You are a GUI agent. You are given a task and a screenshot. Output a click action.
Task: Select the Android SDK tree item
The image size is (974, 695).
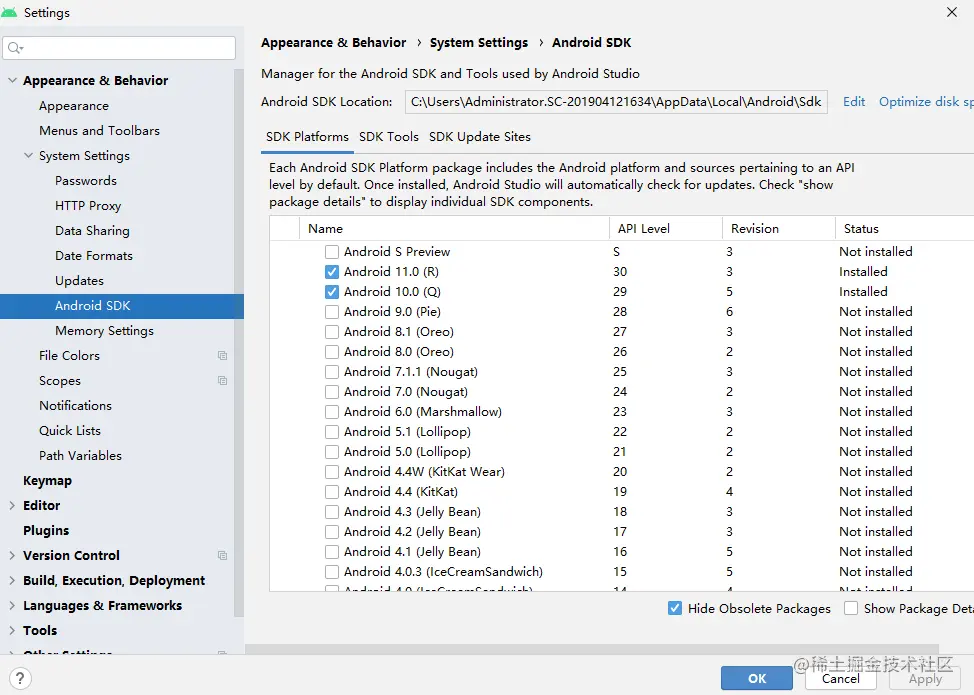[x=122, y=306]
